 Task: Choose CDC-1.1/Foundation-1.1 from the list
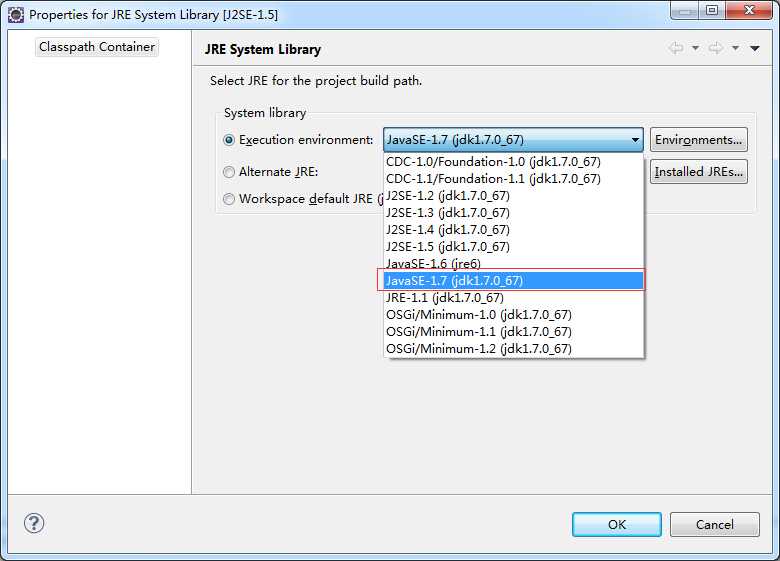tap(514, 179)
